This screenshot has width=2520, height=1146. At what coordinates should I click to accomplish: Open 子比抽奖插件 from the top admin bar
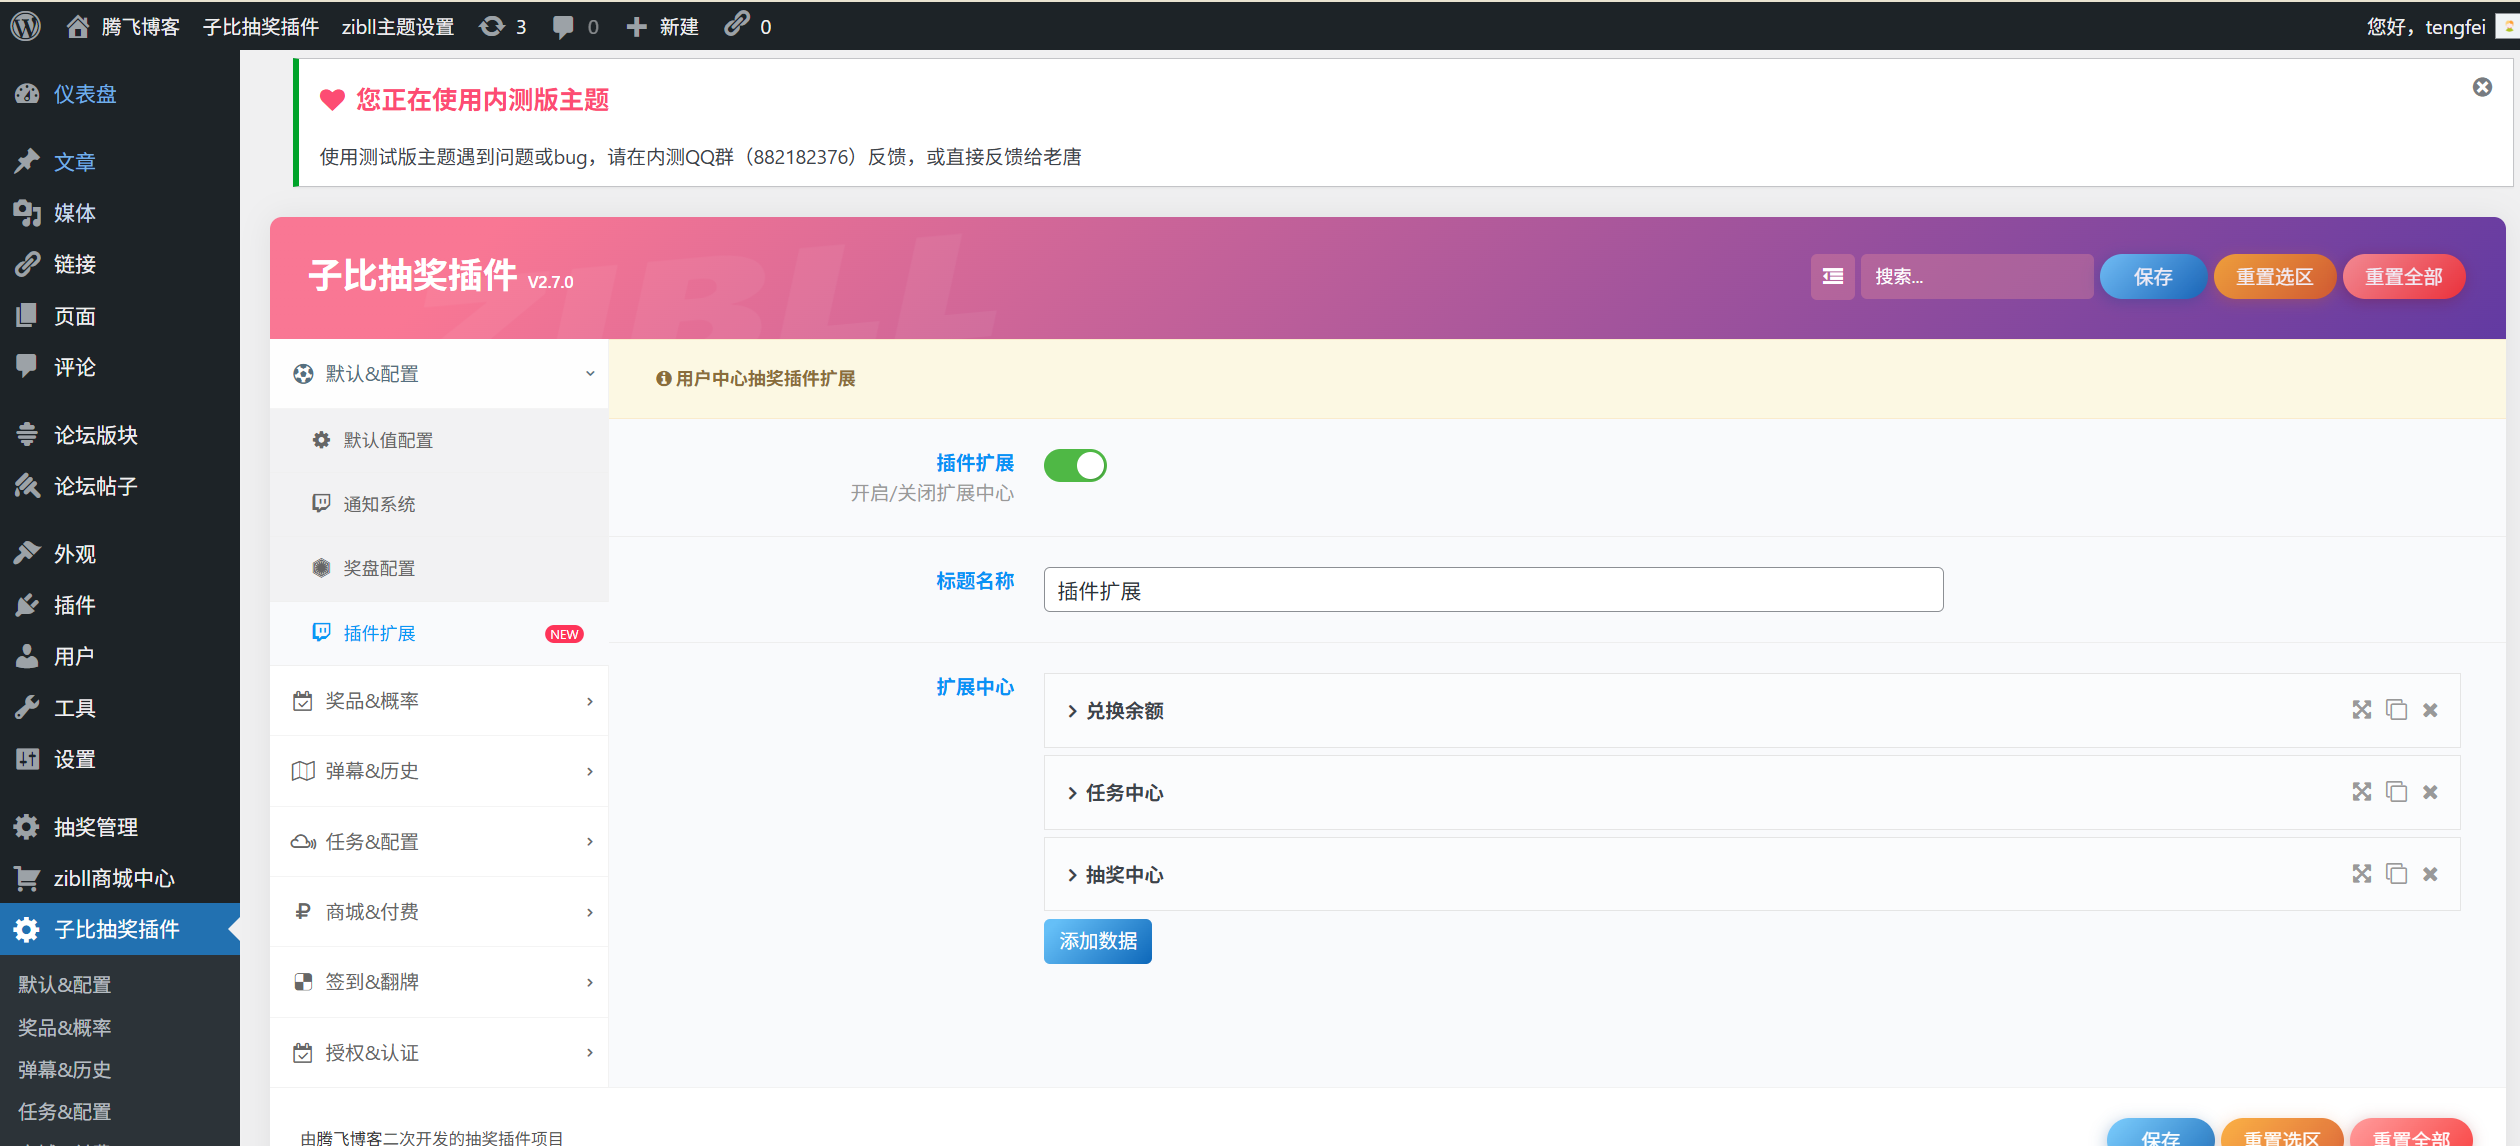click(x=261, y=26)
